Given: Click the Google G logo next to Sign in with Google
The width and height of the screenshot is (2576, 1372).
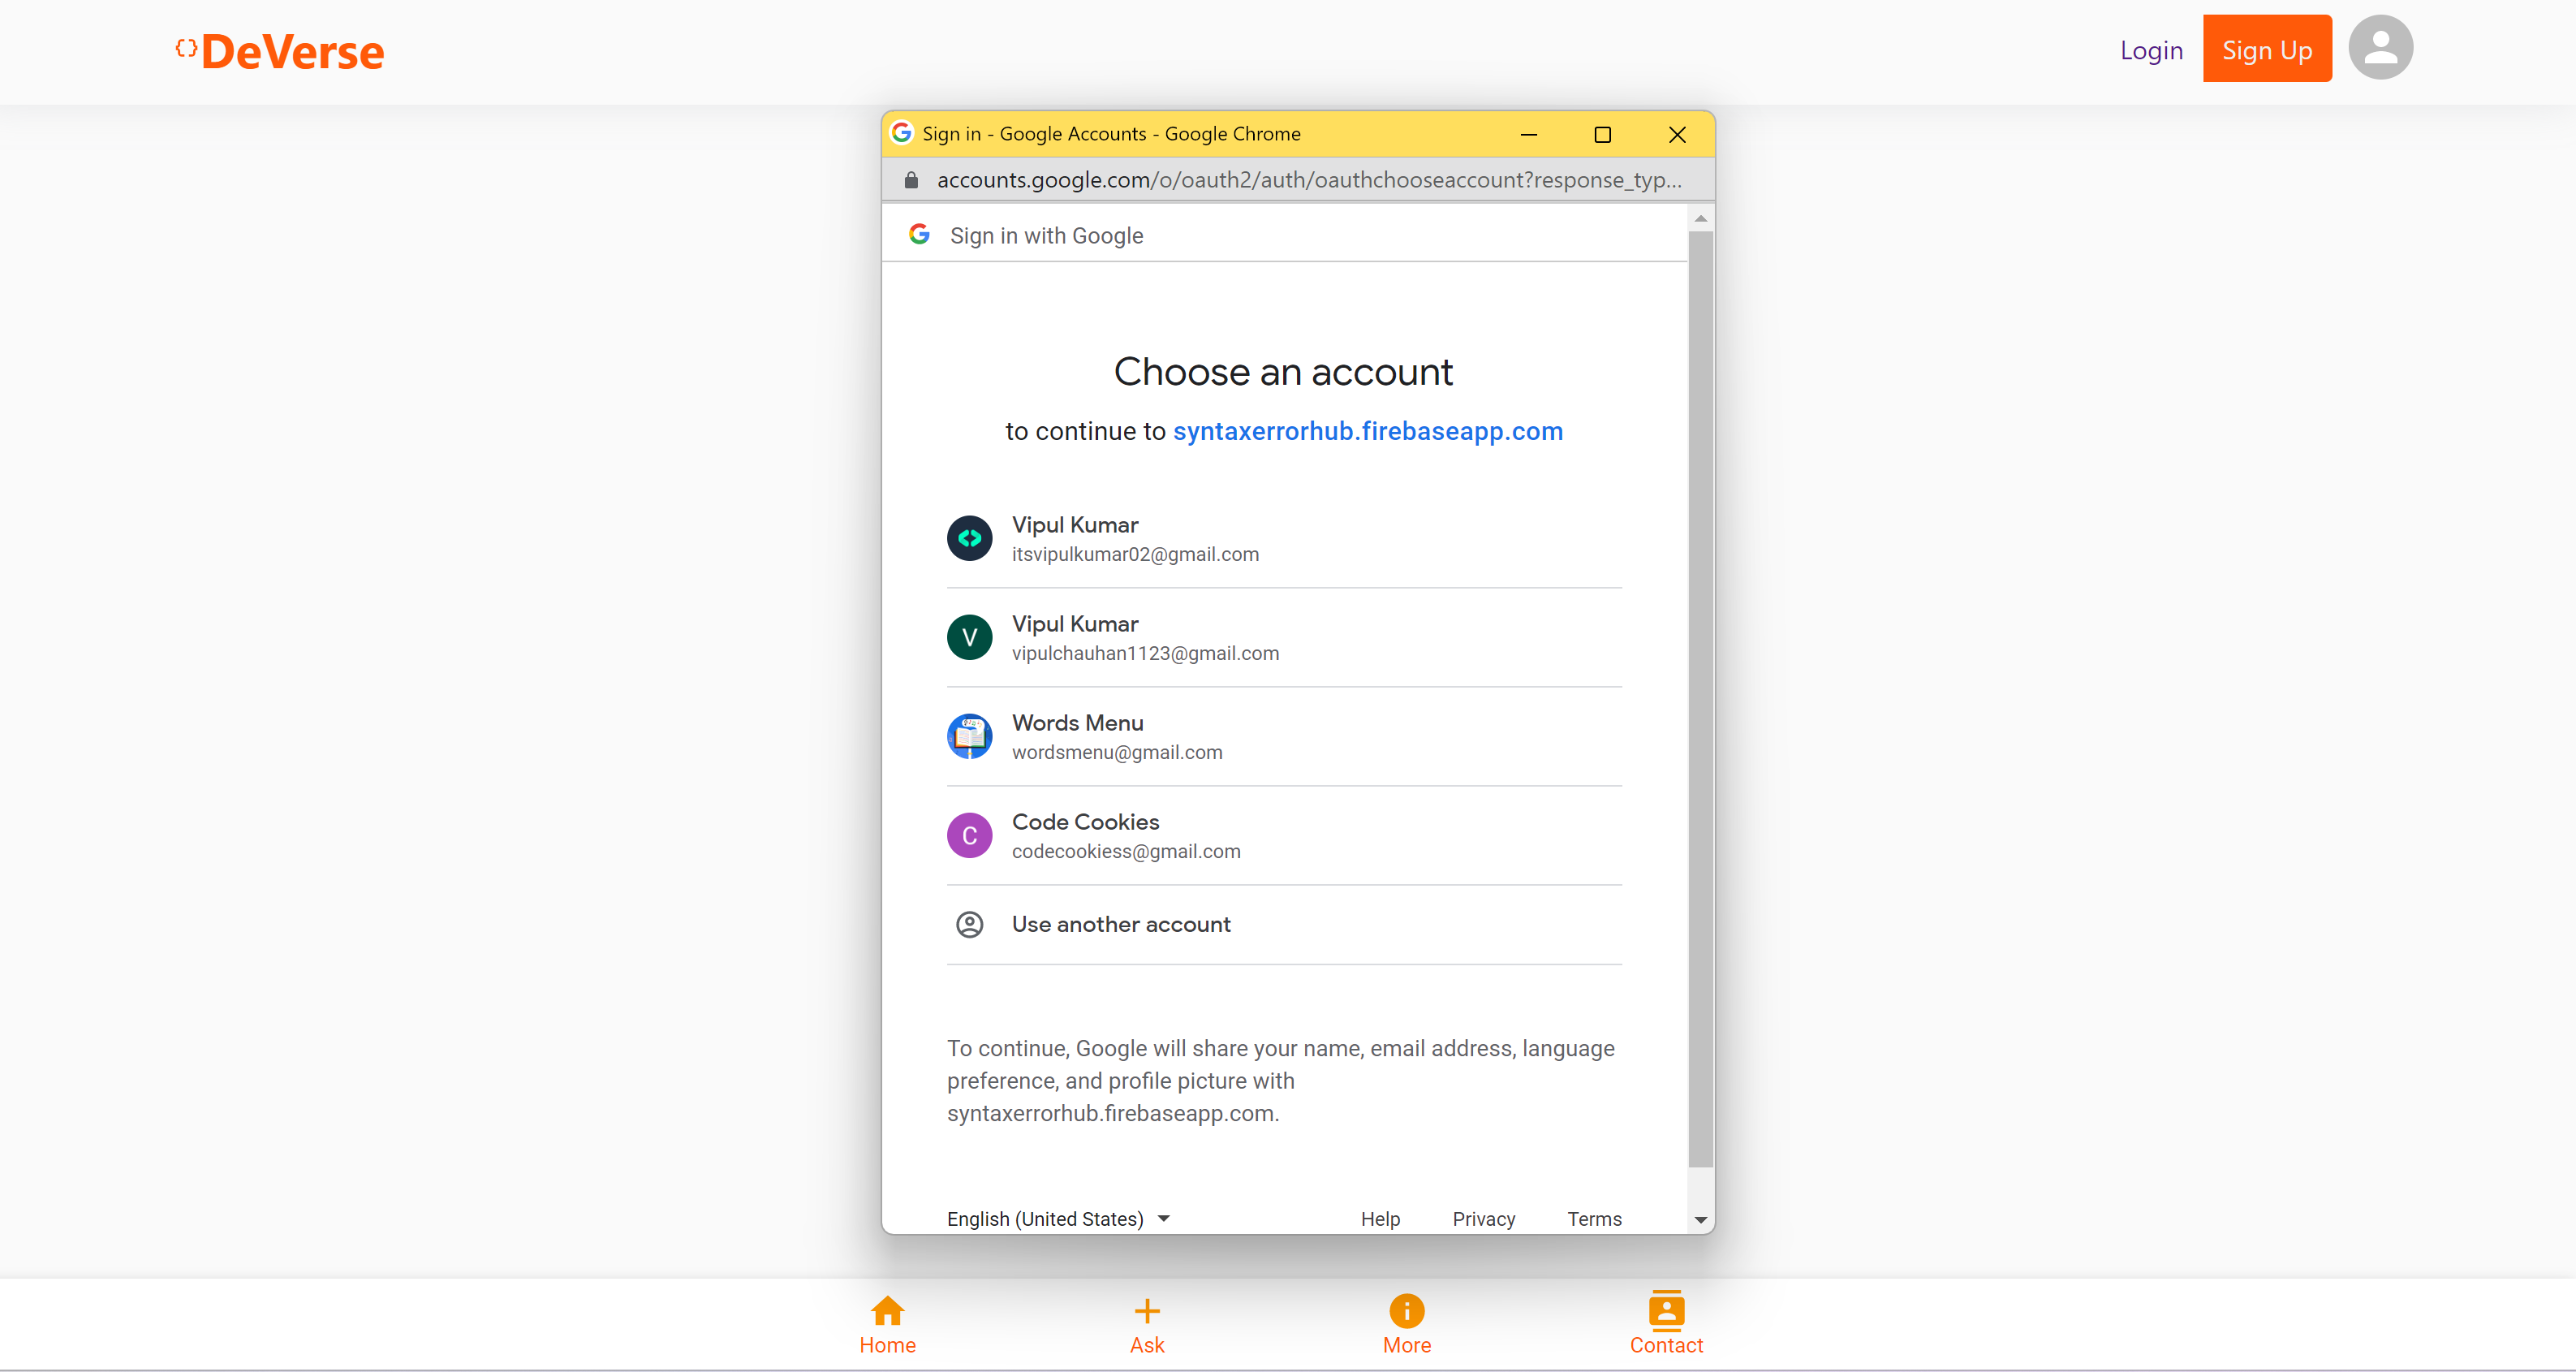Looking at the screenshot, I should [x=919, y=235].
